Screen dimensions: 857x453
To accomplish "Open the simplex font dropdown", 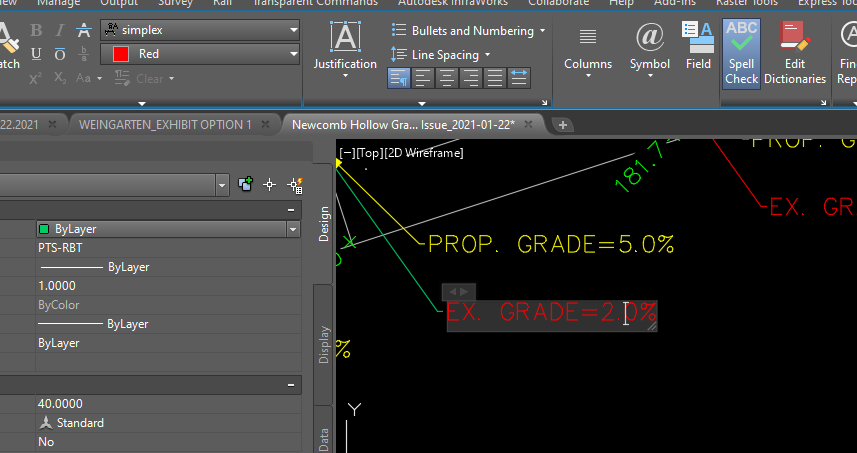I will [200, 30].
